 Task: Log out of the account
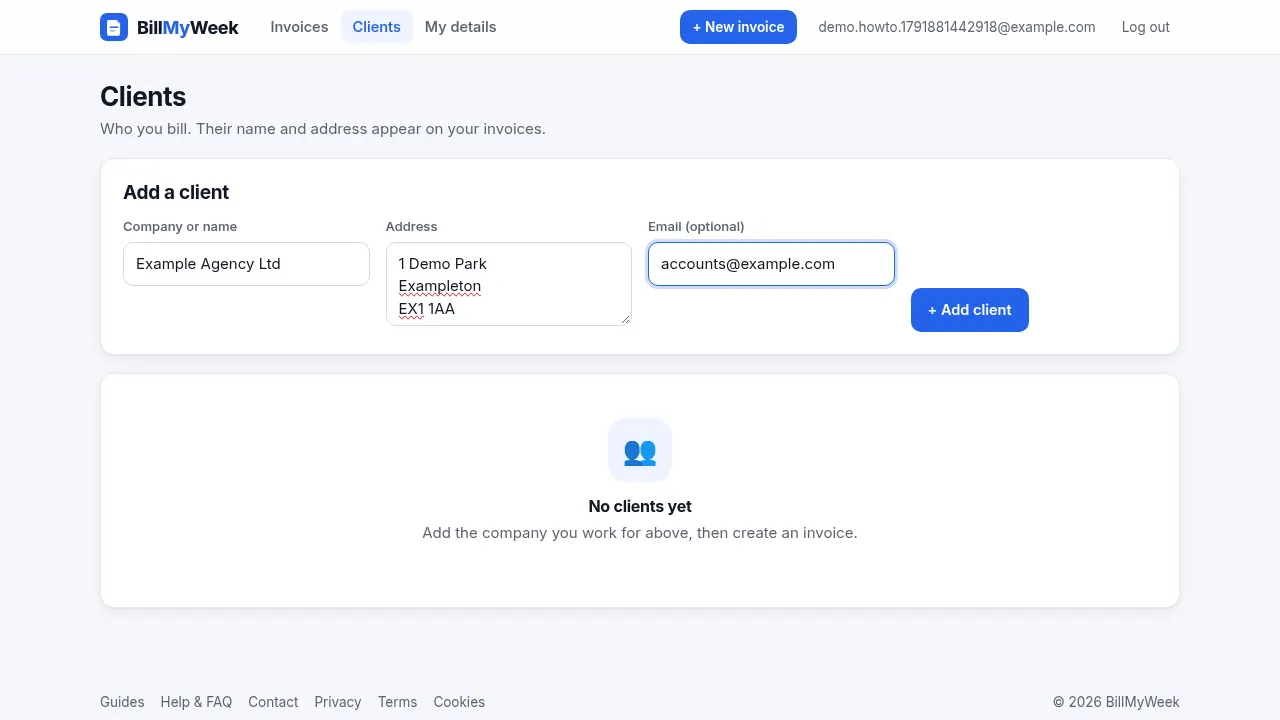click(x=1146, y=27)
